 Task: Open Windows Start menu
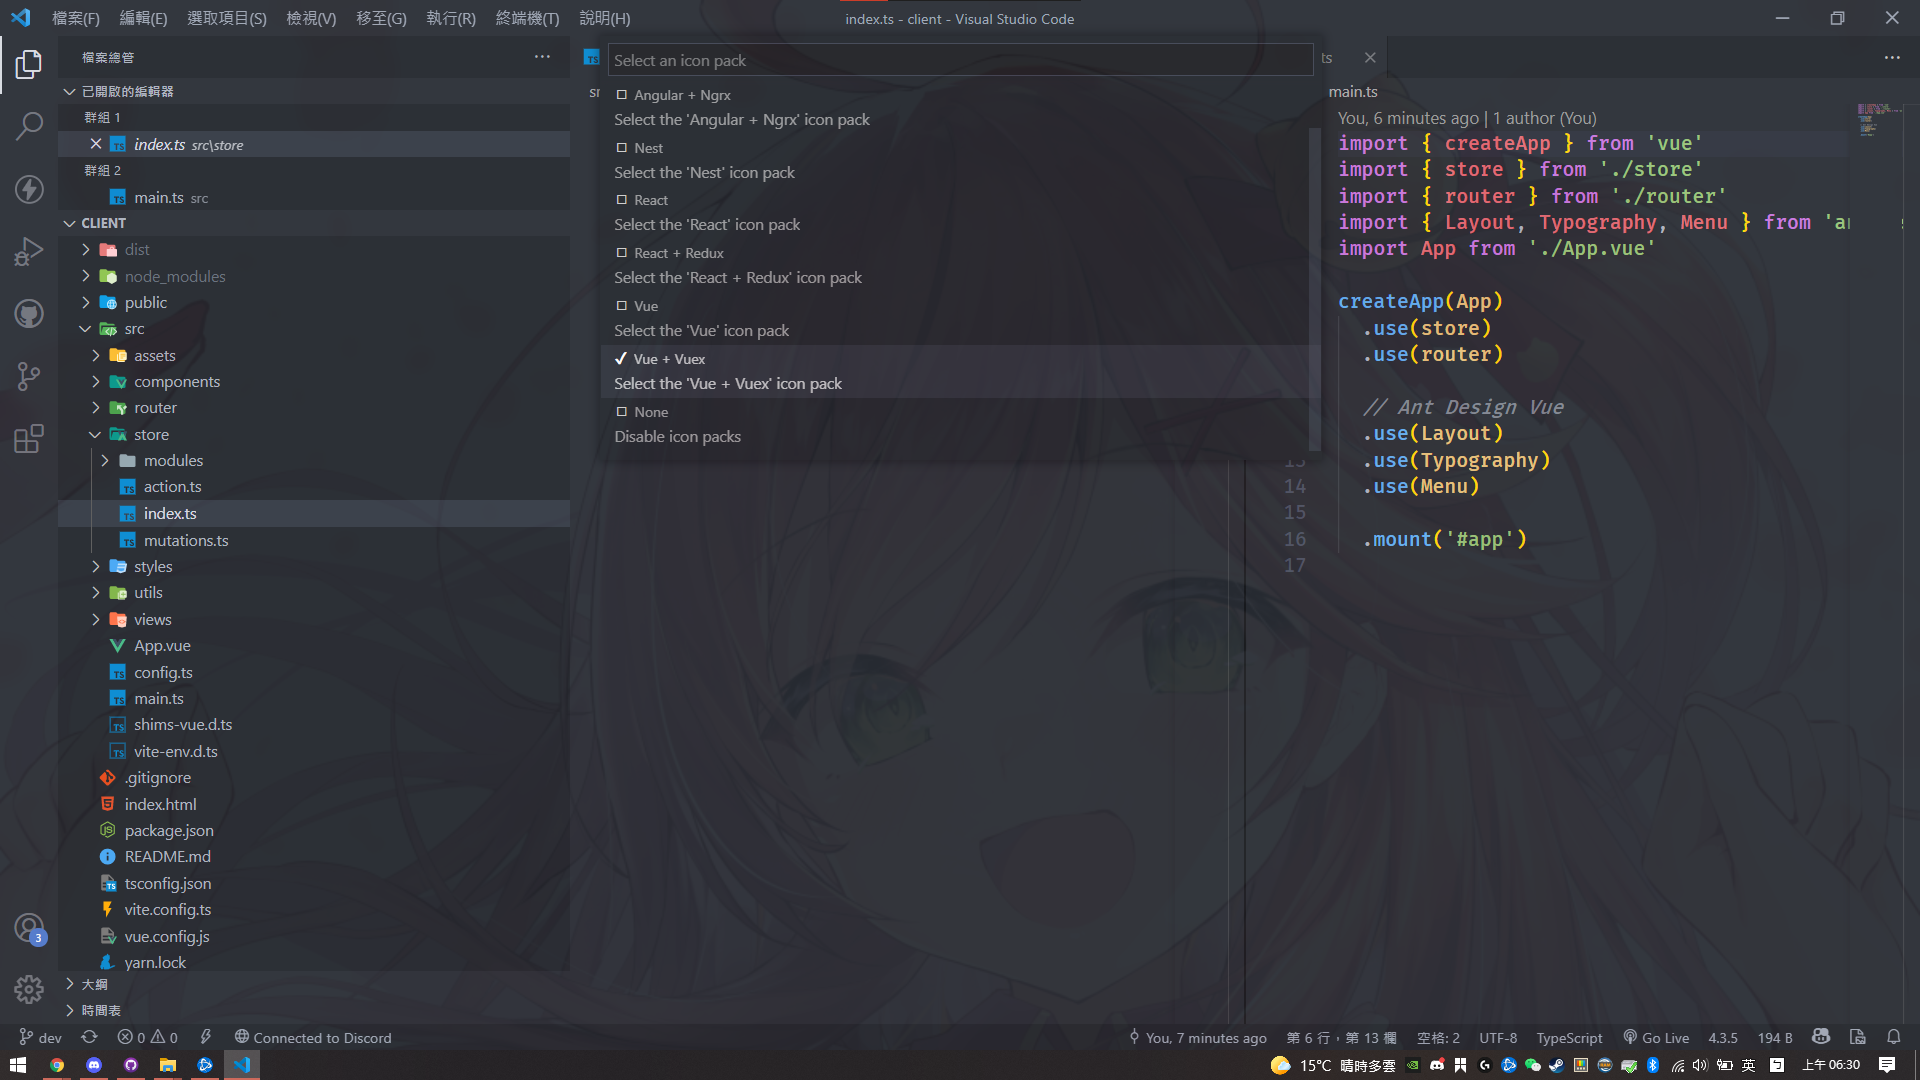18,1065
